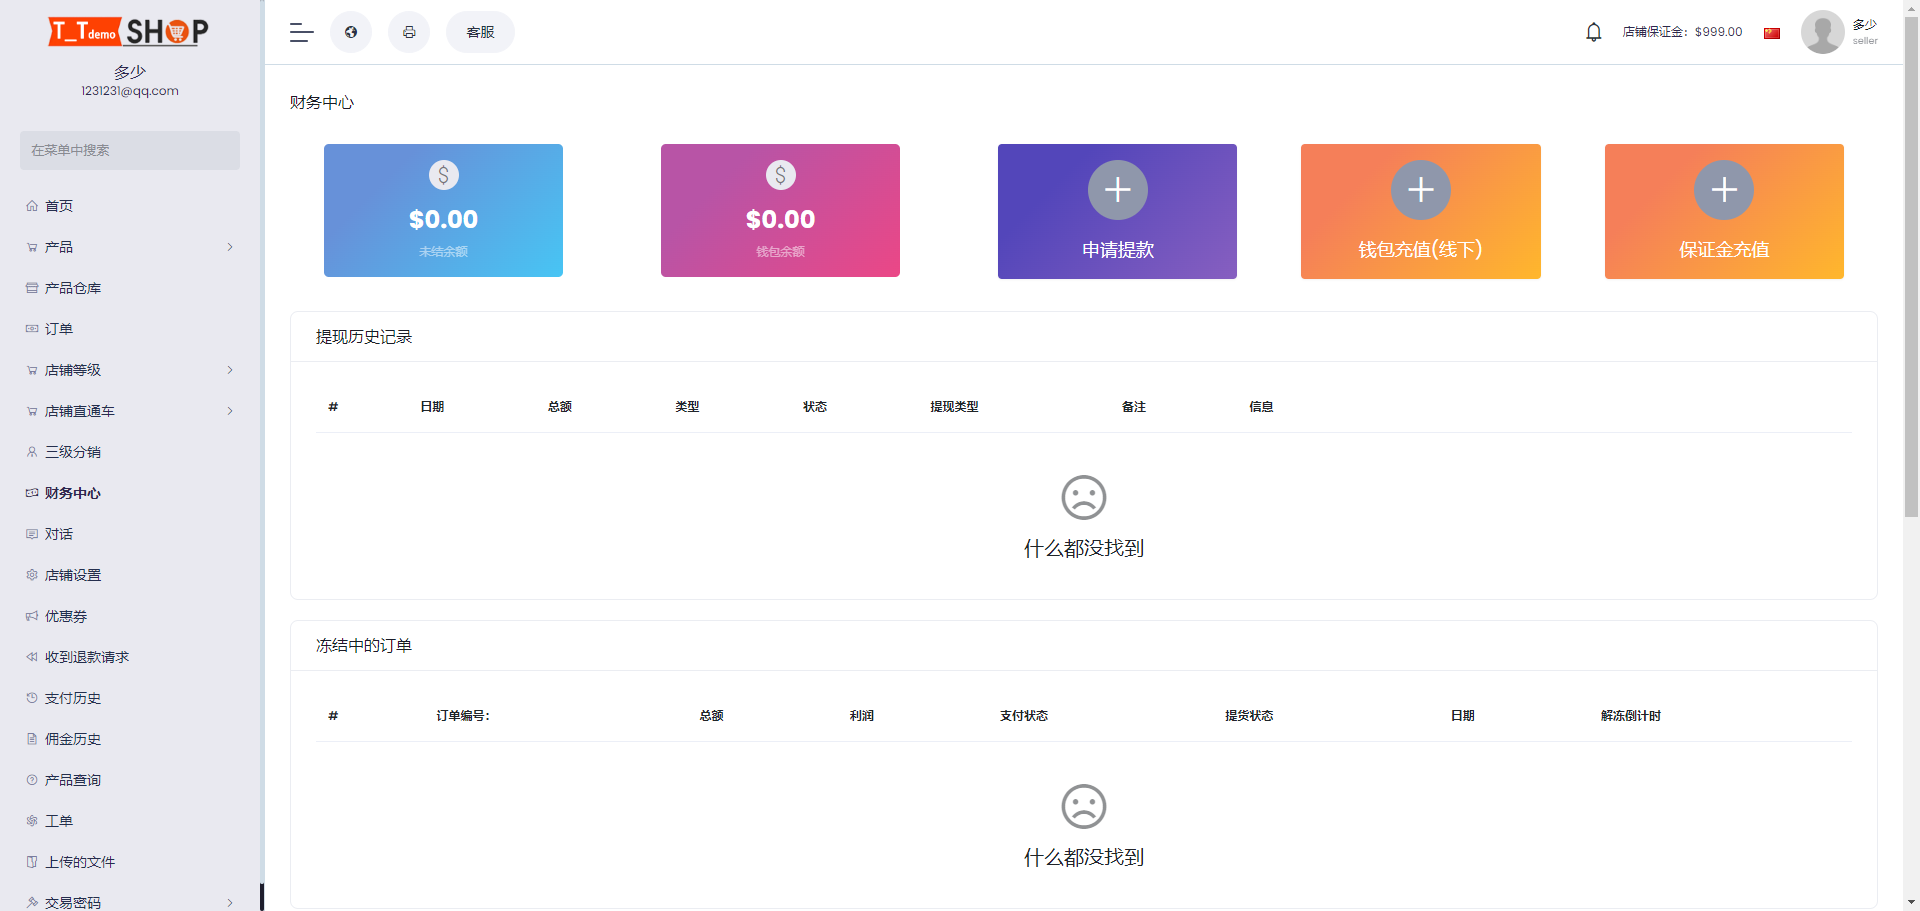Screen dimensions: 1920x911
Task: Open the seller avatar menu
Action: pos(1822,31)
